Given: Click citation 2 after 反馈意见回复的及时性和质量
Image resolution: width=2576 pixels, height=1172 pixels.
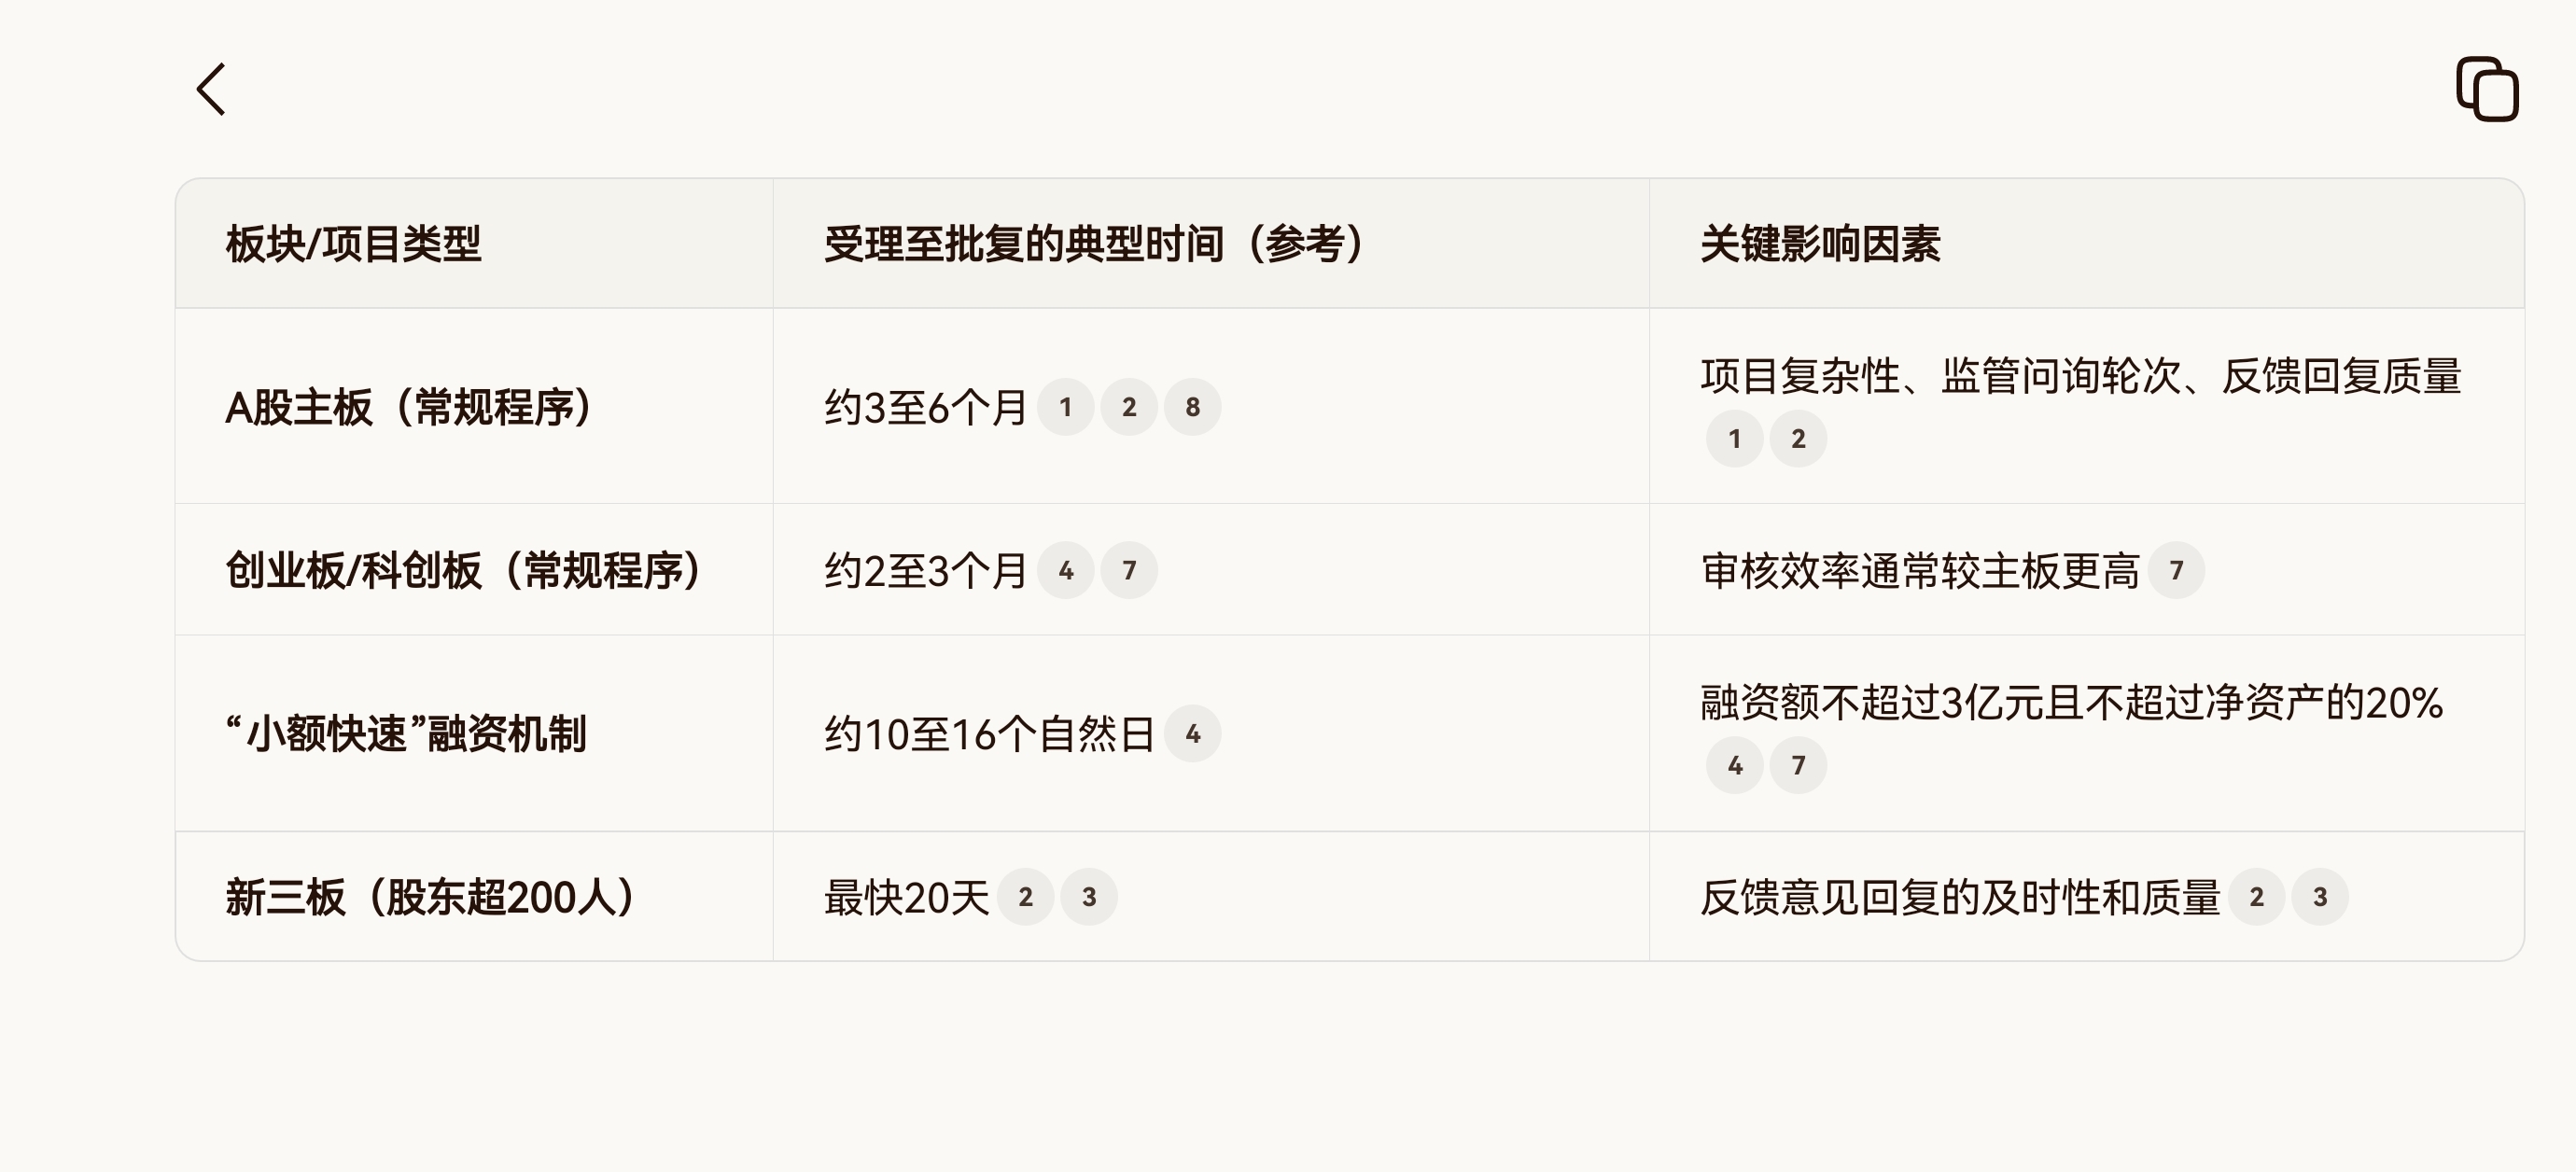Looking at the screenshot, I should 2256,897.
